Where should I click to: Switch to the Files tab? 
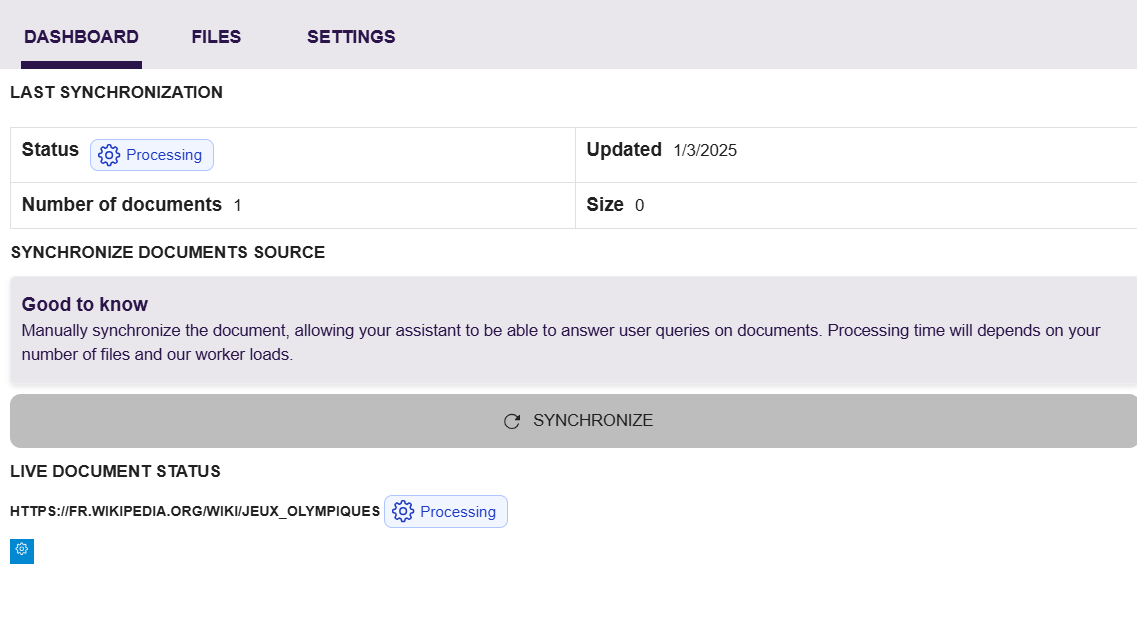[x=216, y=36]
